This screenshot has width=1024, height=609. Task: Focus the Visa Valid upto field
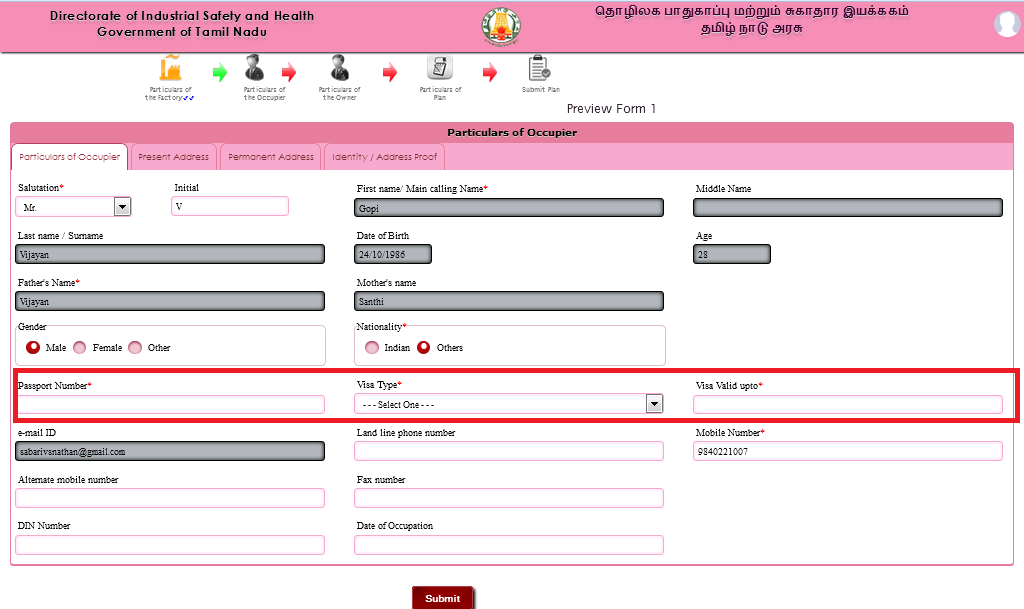[x=848, y=405]
